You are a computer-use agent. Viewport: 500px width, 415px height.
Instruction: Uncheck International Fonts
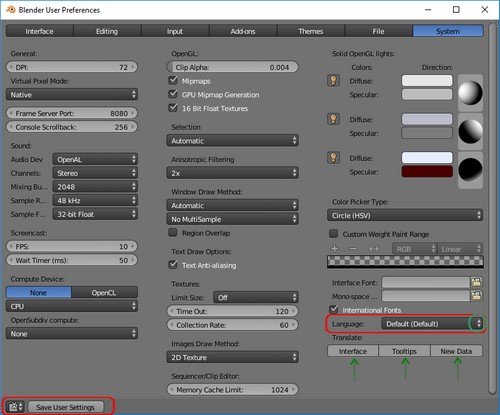click(333, 309)
